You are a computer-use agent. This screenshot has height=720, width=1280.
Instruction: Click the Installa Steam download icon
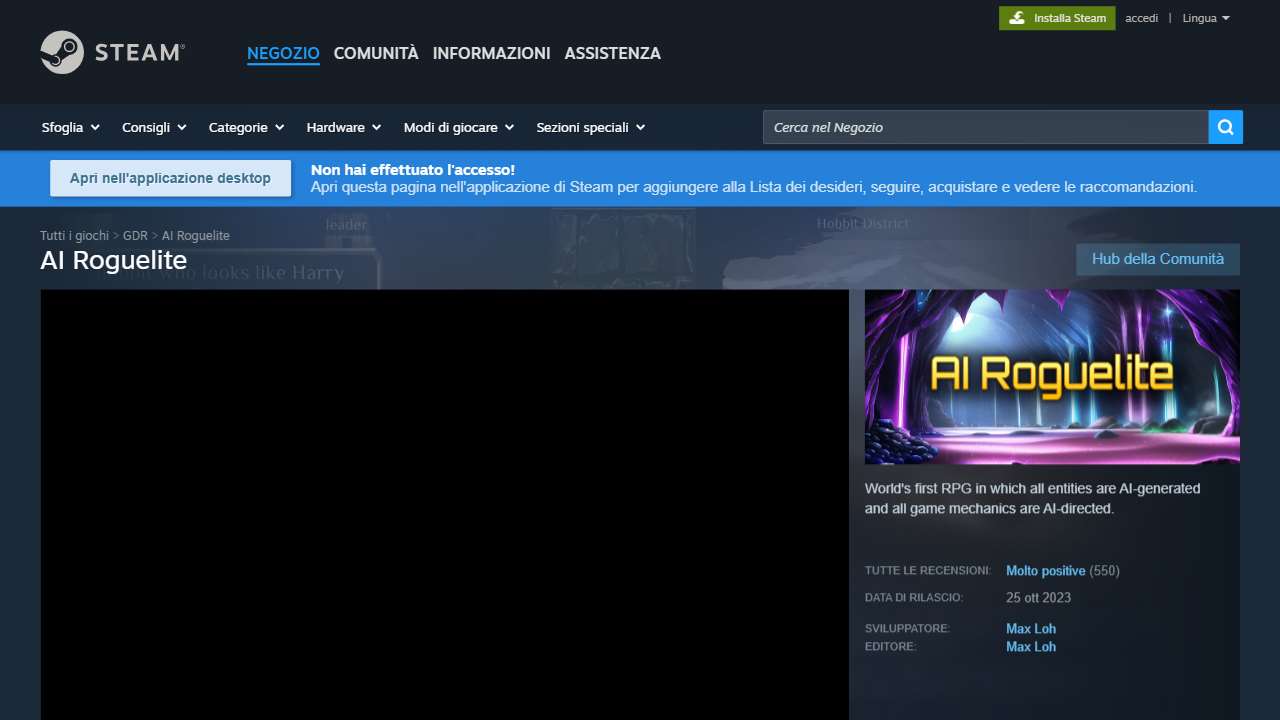click(1017, 18)
